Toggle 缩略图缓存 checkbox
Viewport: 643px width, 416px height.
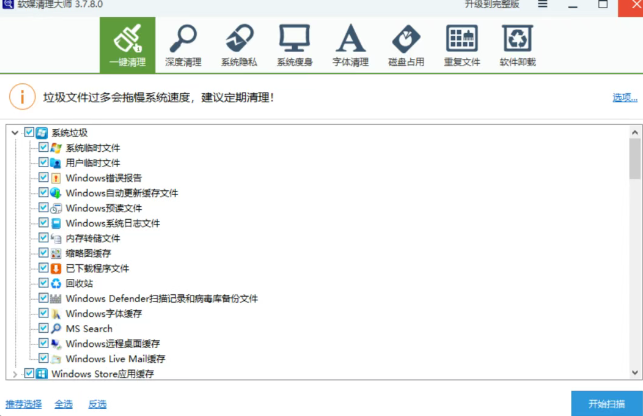tap(43, 252)
